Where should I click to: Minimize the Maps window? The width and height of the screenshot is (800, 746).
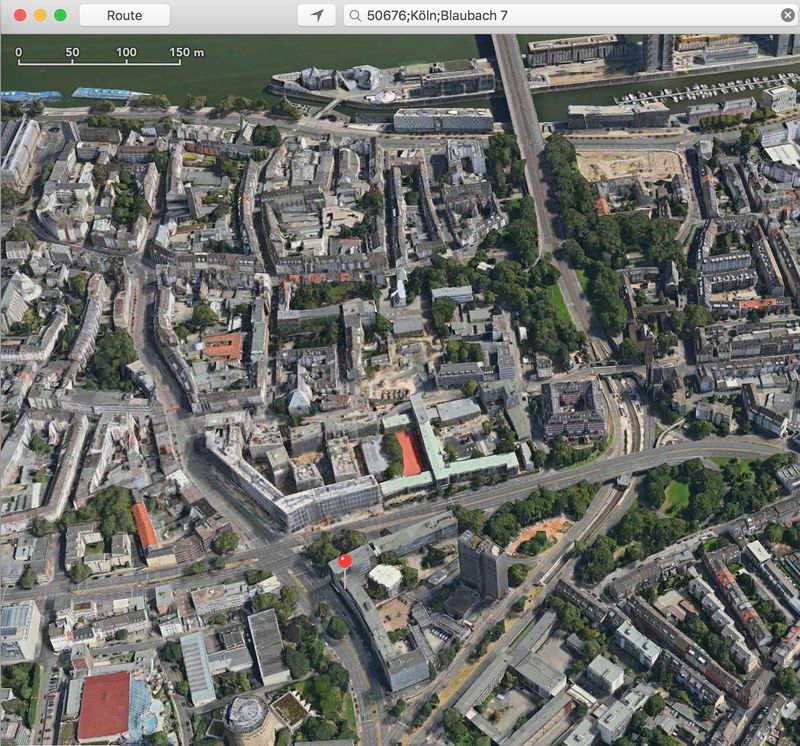click(40, 15)
